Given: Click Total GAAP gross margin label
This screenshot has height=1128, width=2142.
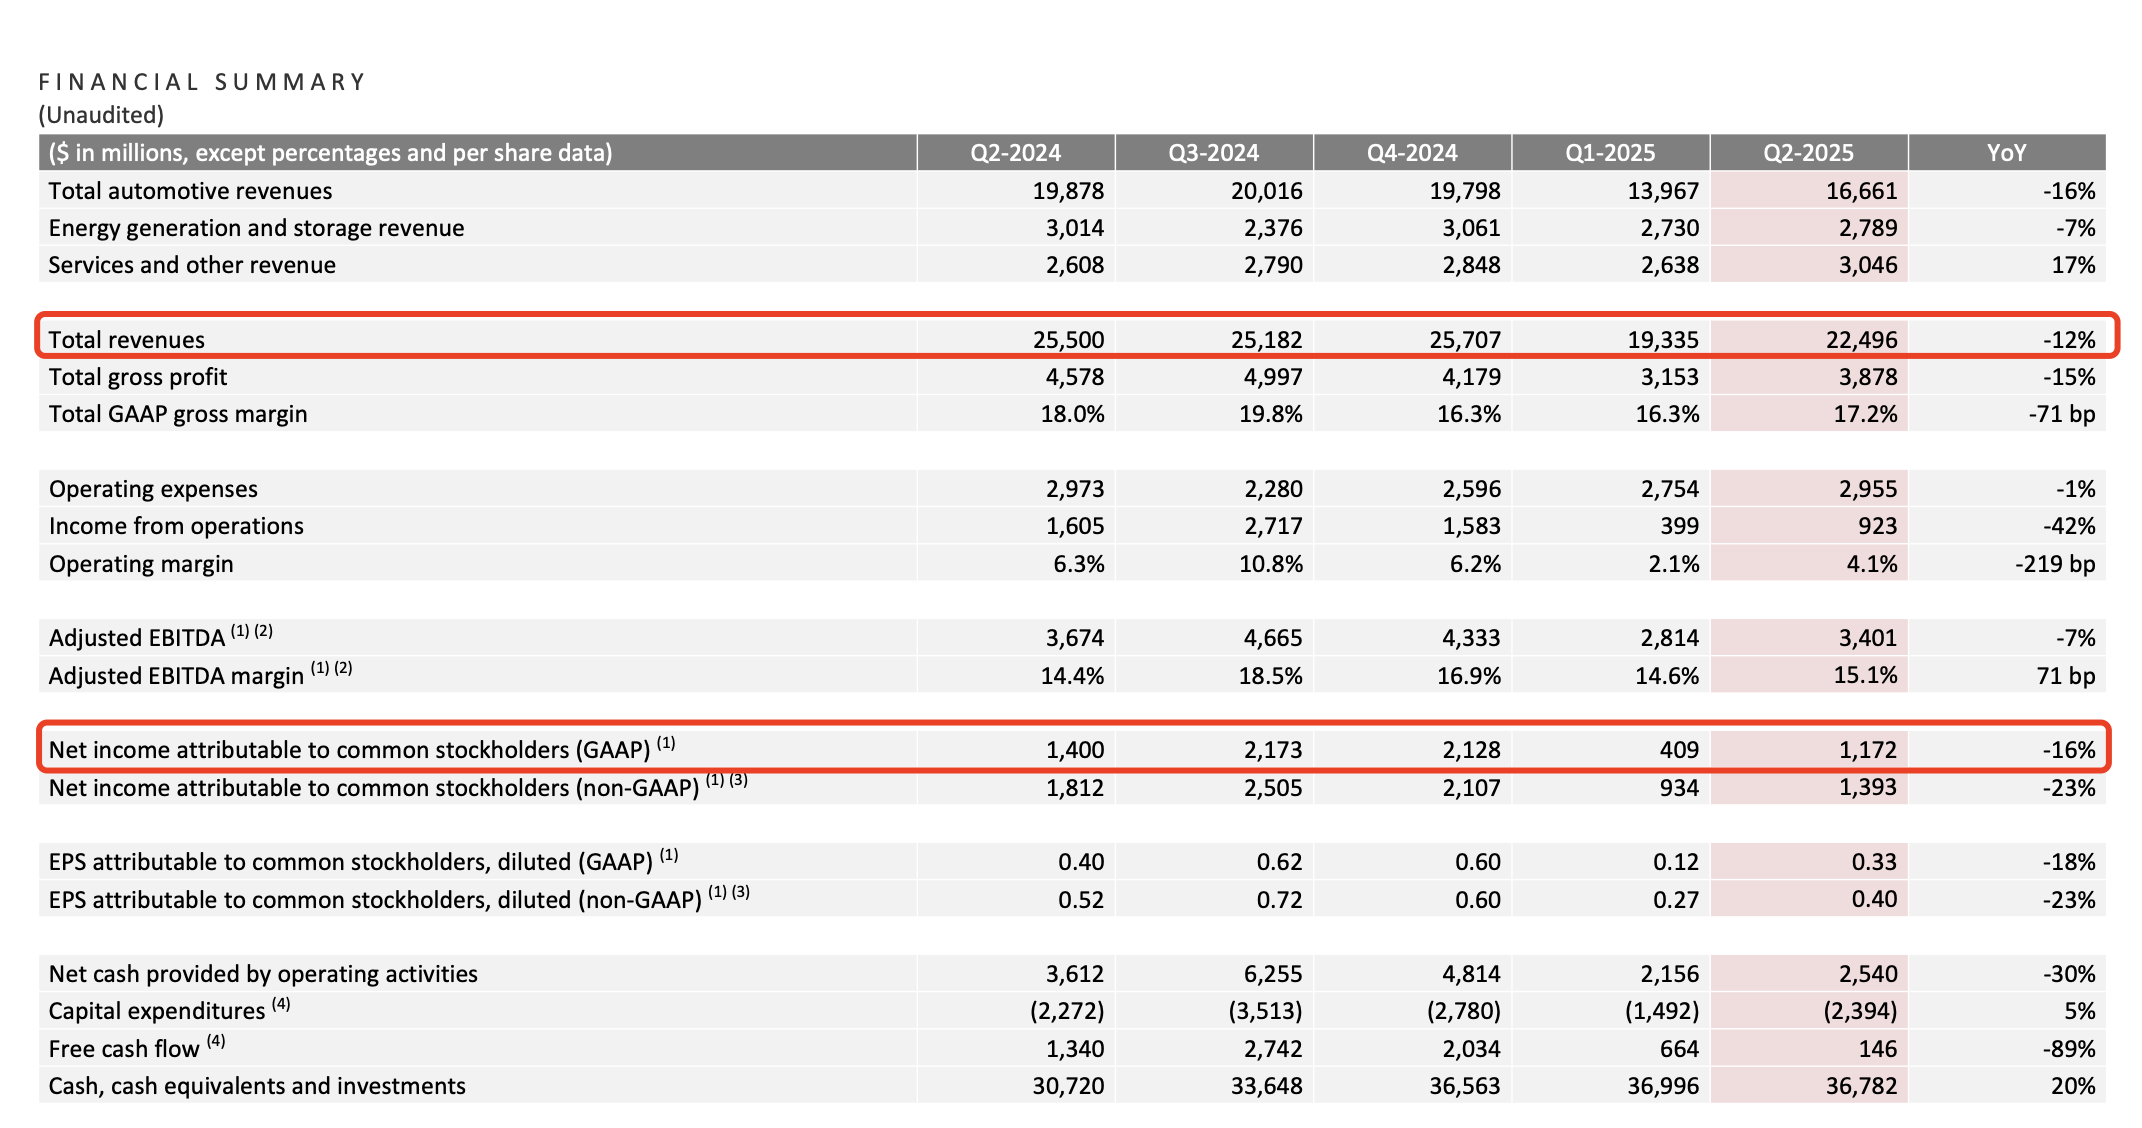Looking at the screenshot, I should 178,414.
